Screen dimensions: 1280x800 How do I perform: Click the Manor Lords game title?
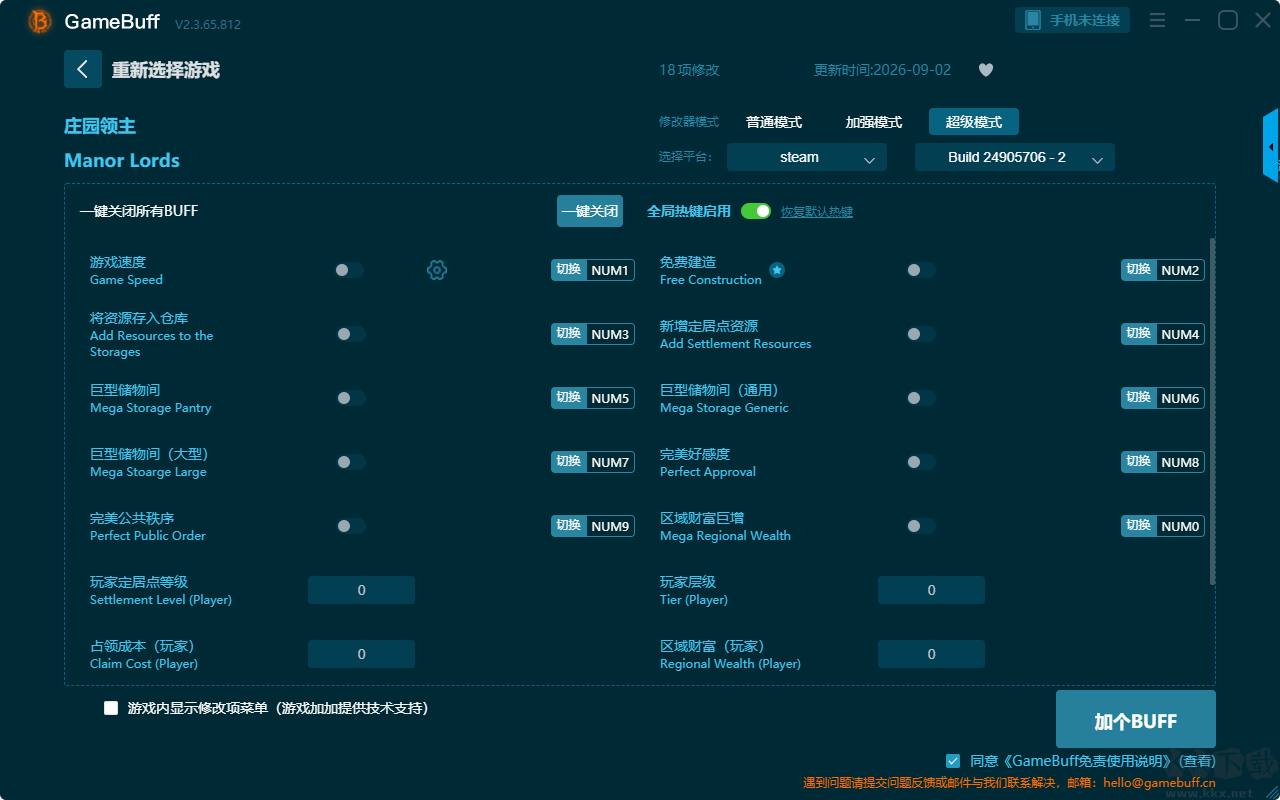pos(122,160)
